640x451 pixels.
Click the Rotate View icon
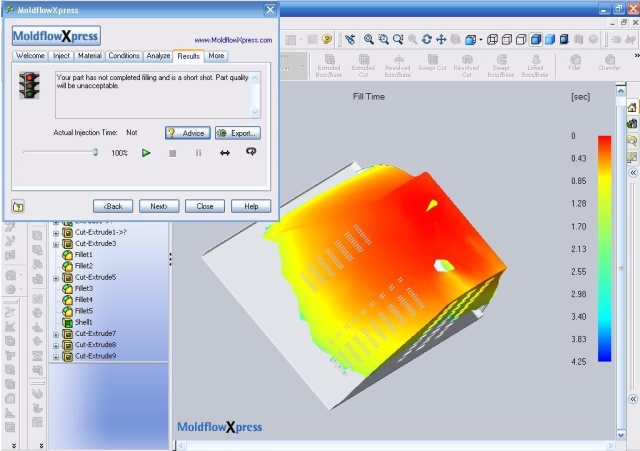tap(427, 39)
